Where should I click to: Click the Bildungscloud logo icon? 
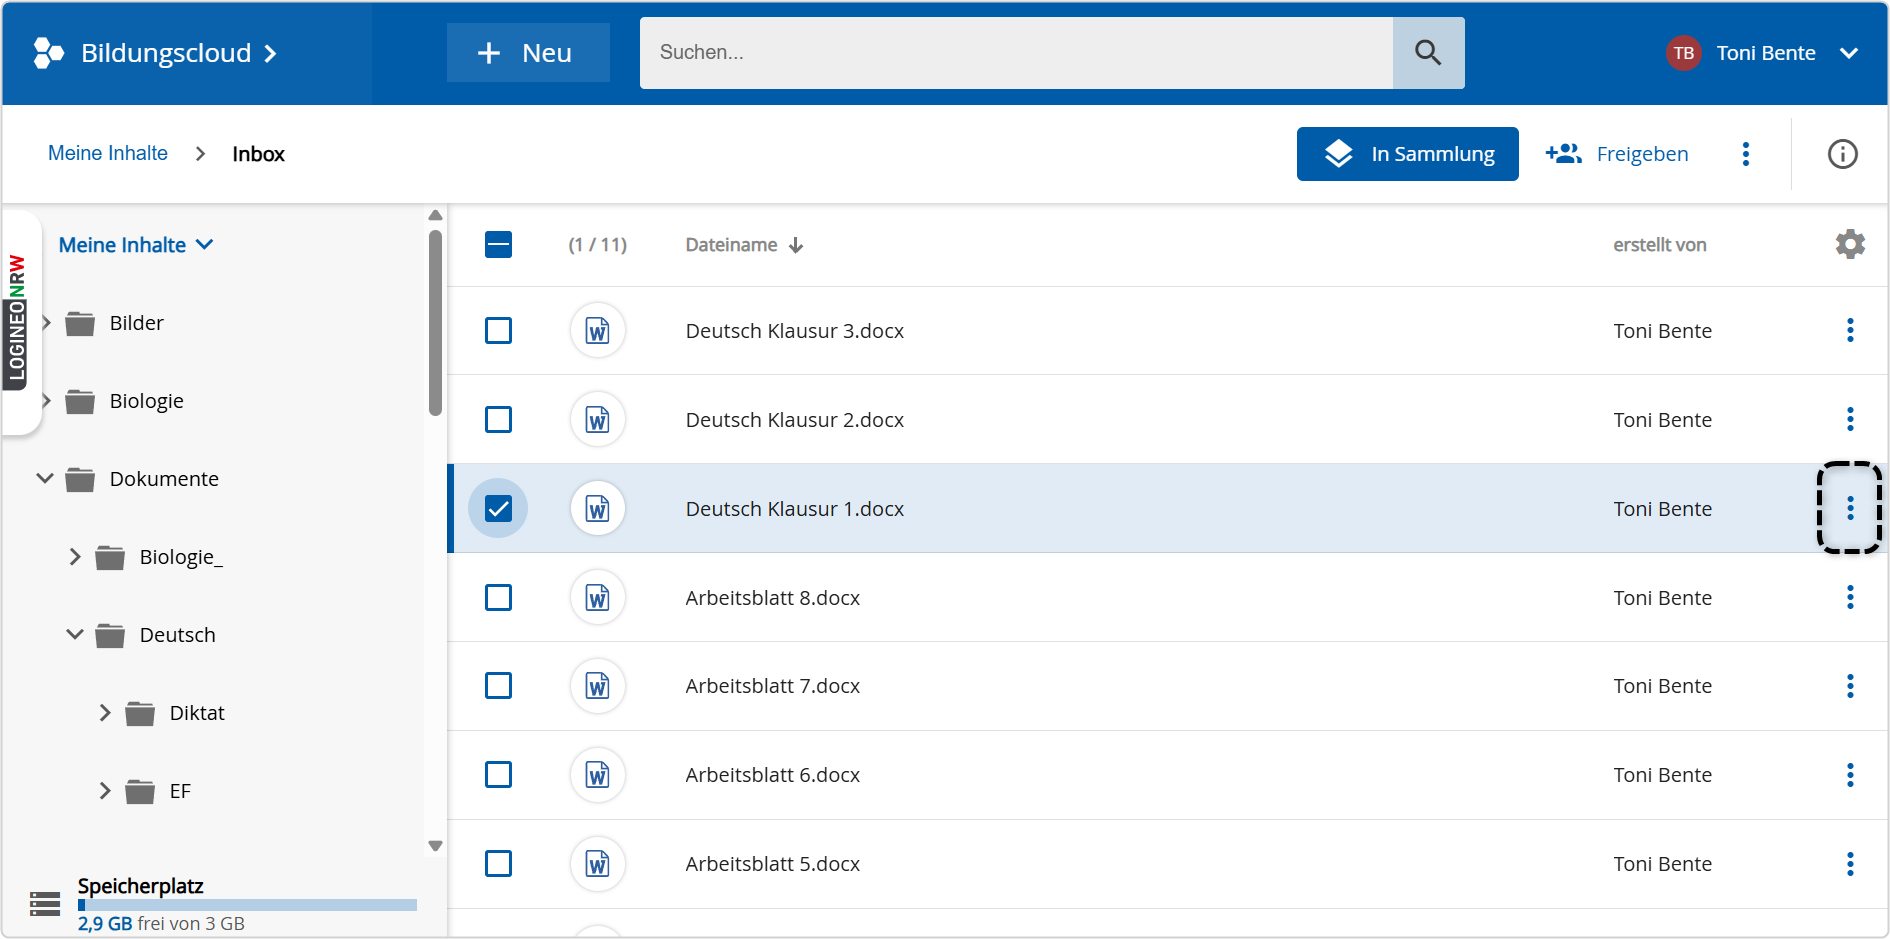[x=48, y=53]
